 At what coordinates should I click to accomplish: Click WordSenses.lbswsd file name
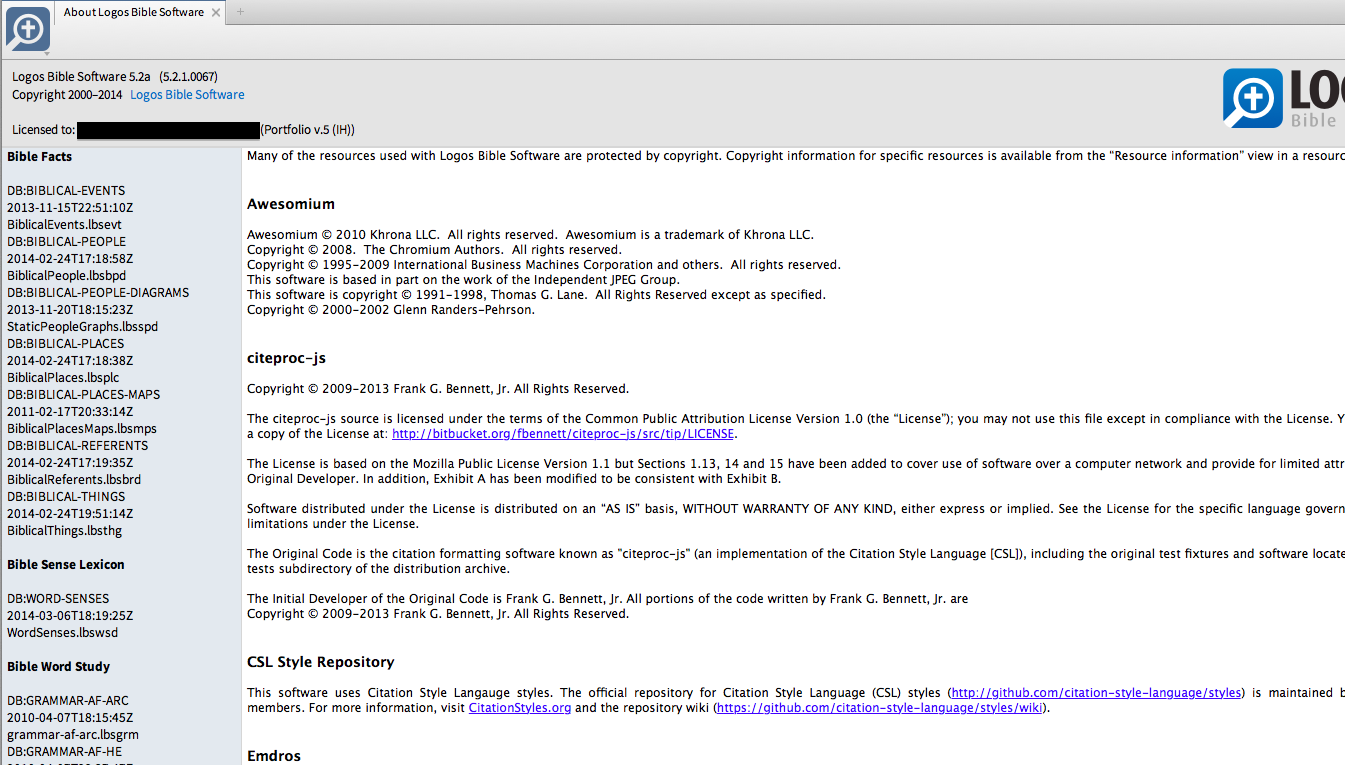point(62,633)
